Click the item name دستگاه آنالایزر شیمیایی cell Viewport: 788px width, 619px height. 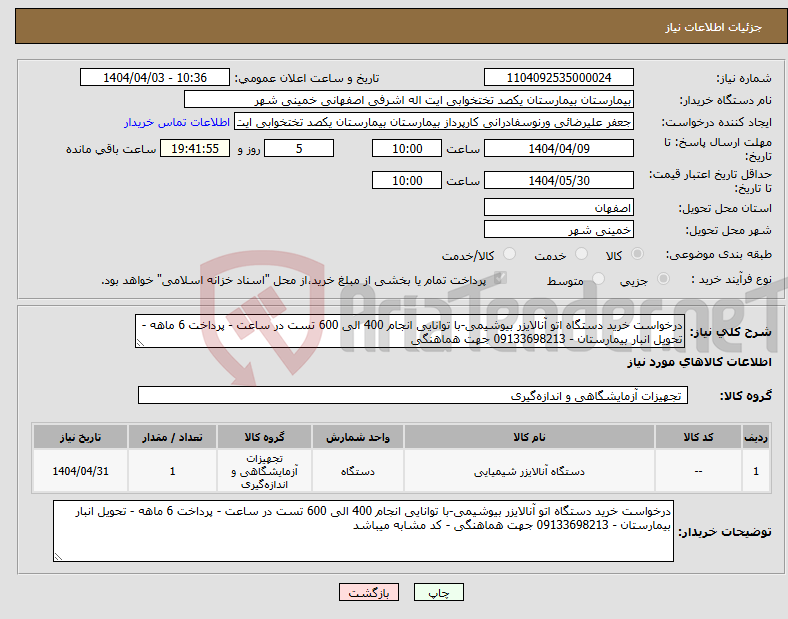point(529,471)
